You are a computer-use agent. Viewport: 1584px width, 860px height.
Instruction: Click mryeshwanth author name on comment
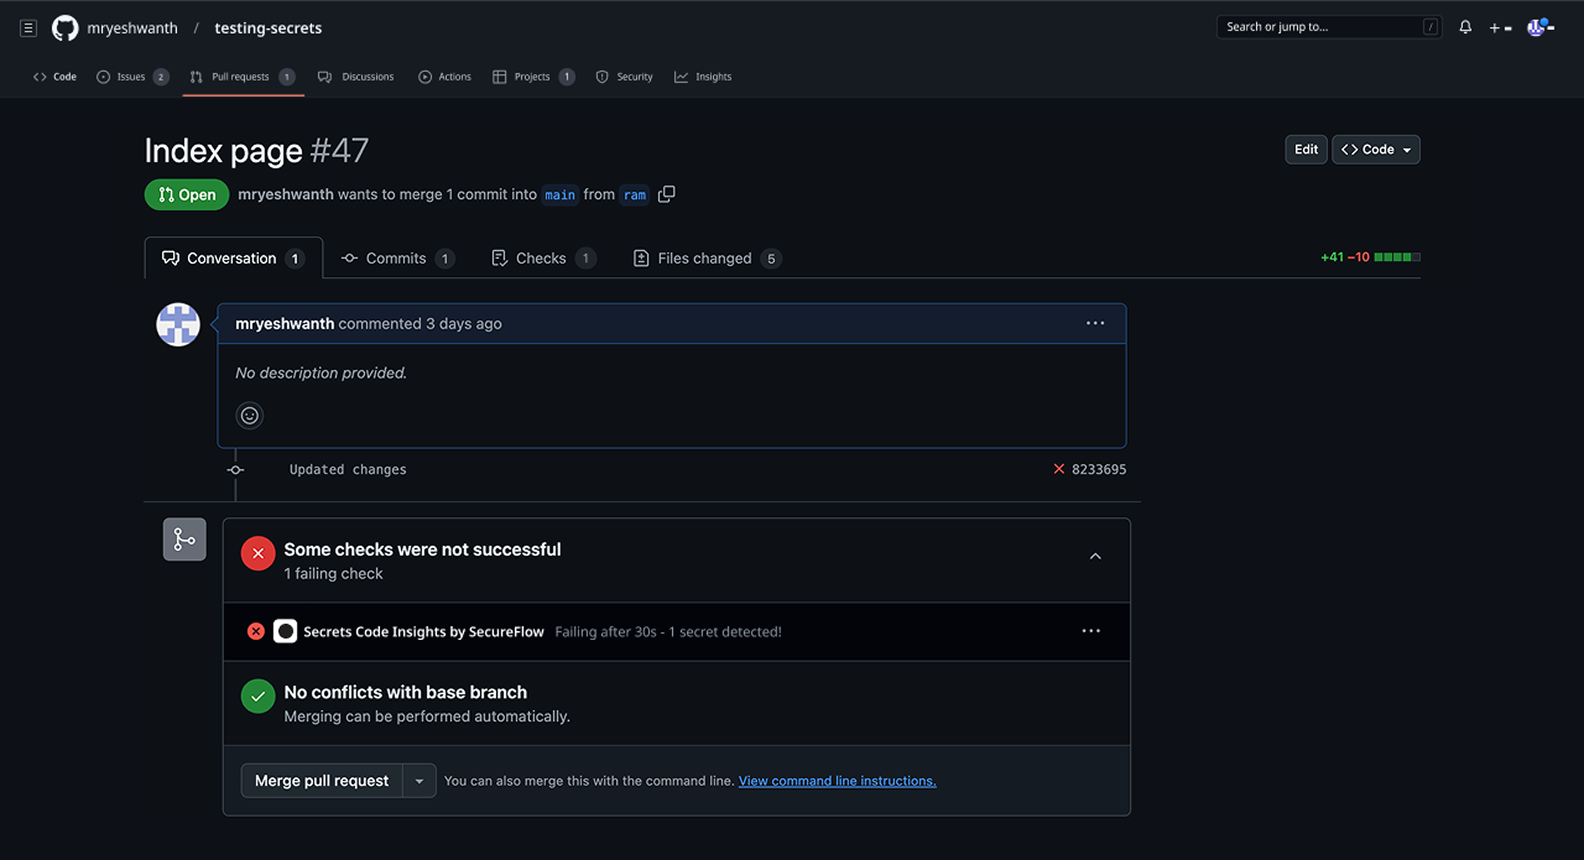[284, 324]
